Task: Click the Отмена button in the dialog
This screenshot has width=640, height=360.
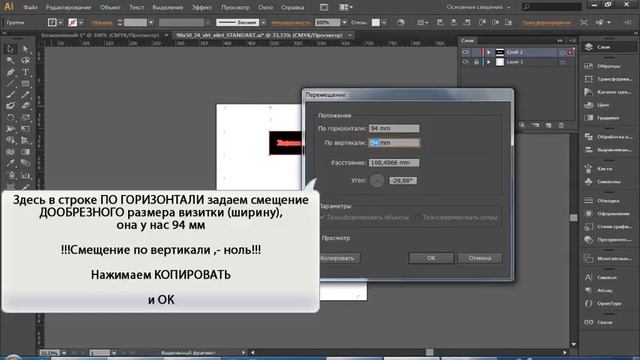Action: [480, 258]
